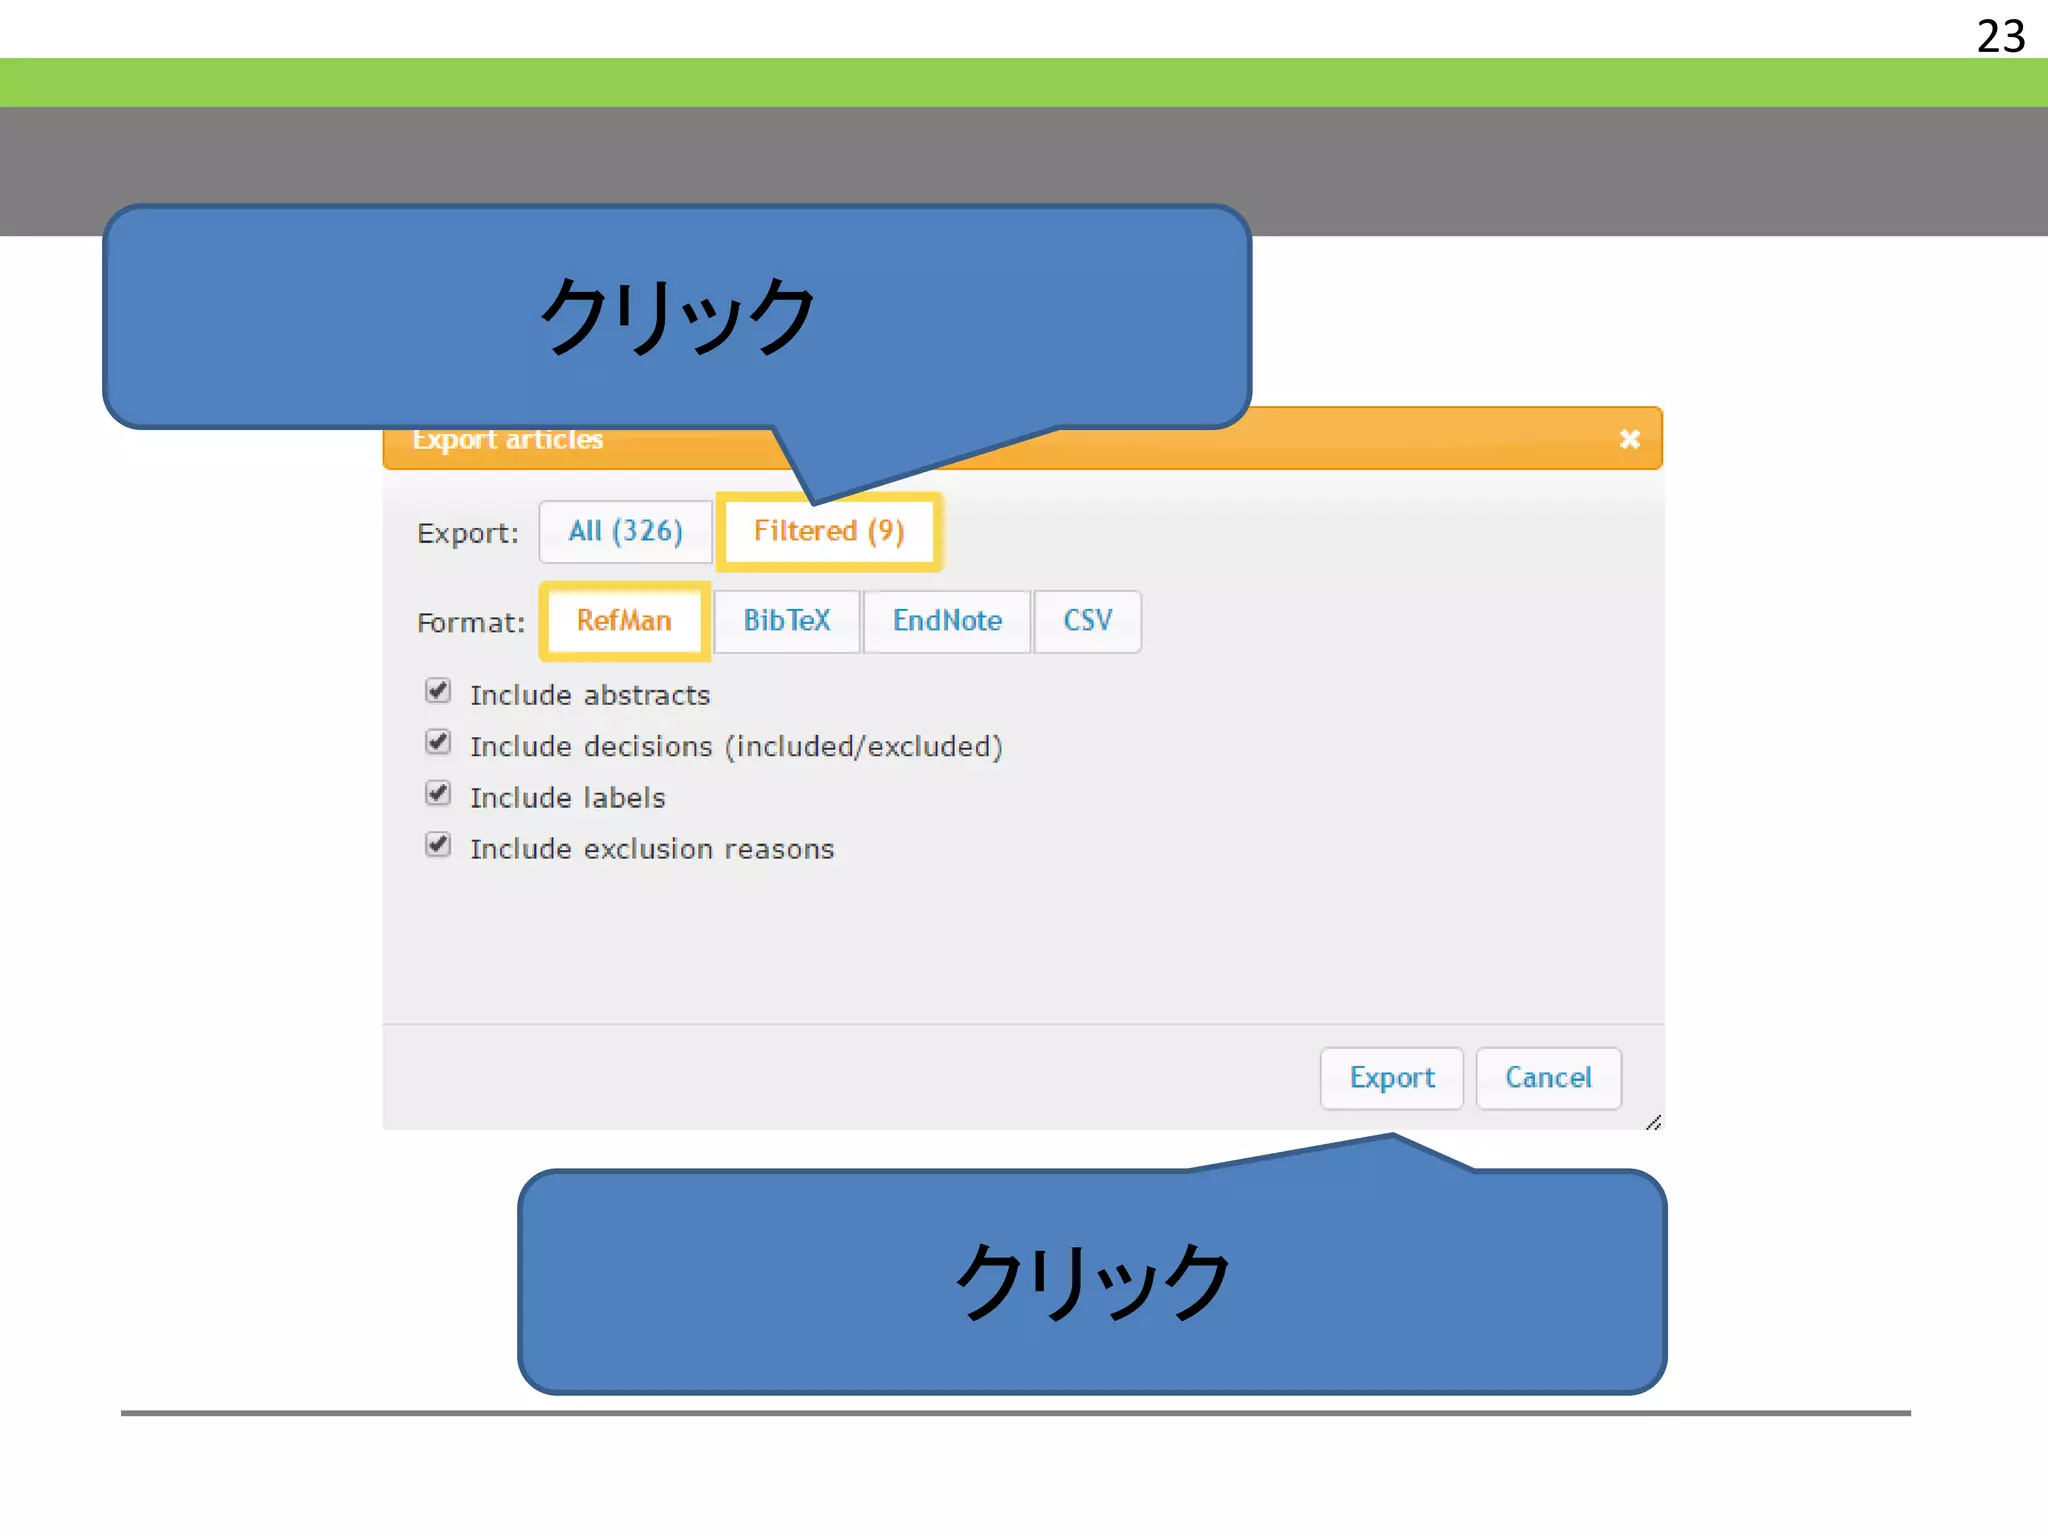Viewport: 2048px width, 1536px height.
Task: Toggle Include exclusion reasons checkbox
Action: [438, 844]
